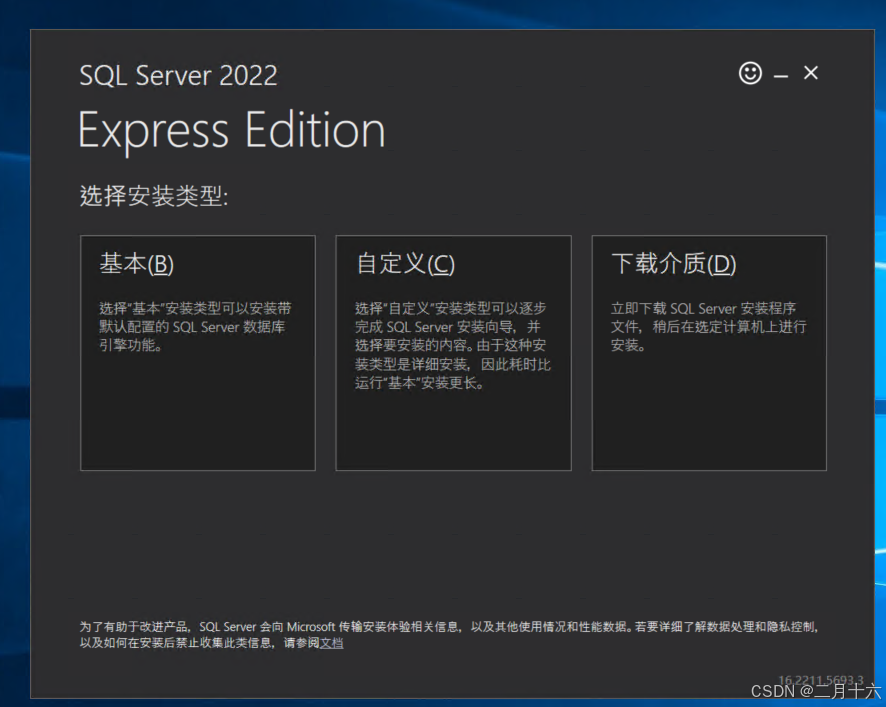Screen dimensions: 886x707
Task: Choose the 基本(B) installation type
Action: (x=198, y=353)
